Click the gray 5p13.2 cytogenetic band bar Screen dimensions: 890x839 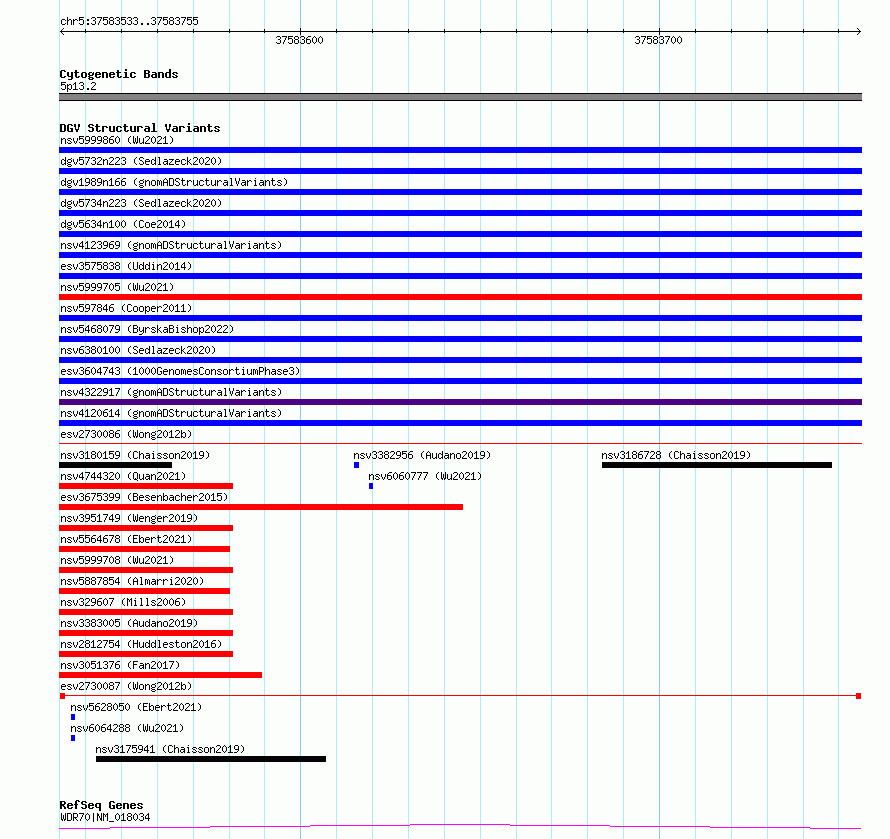click(x=460, y=97)
